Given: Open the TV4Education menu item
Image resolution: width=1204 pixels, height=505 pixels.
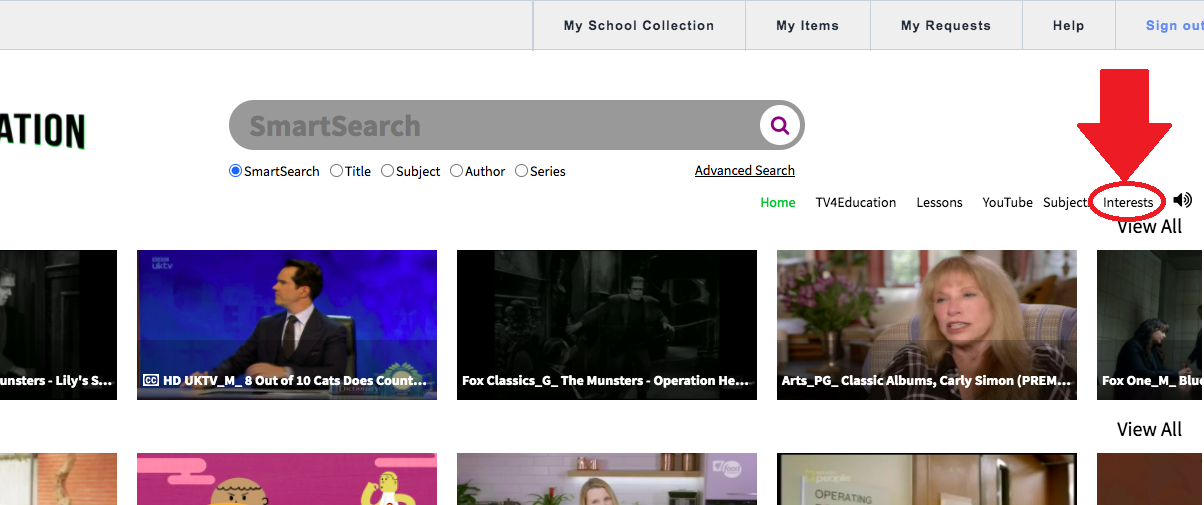Looking at the screenshot, I should [x=856, y=202].
